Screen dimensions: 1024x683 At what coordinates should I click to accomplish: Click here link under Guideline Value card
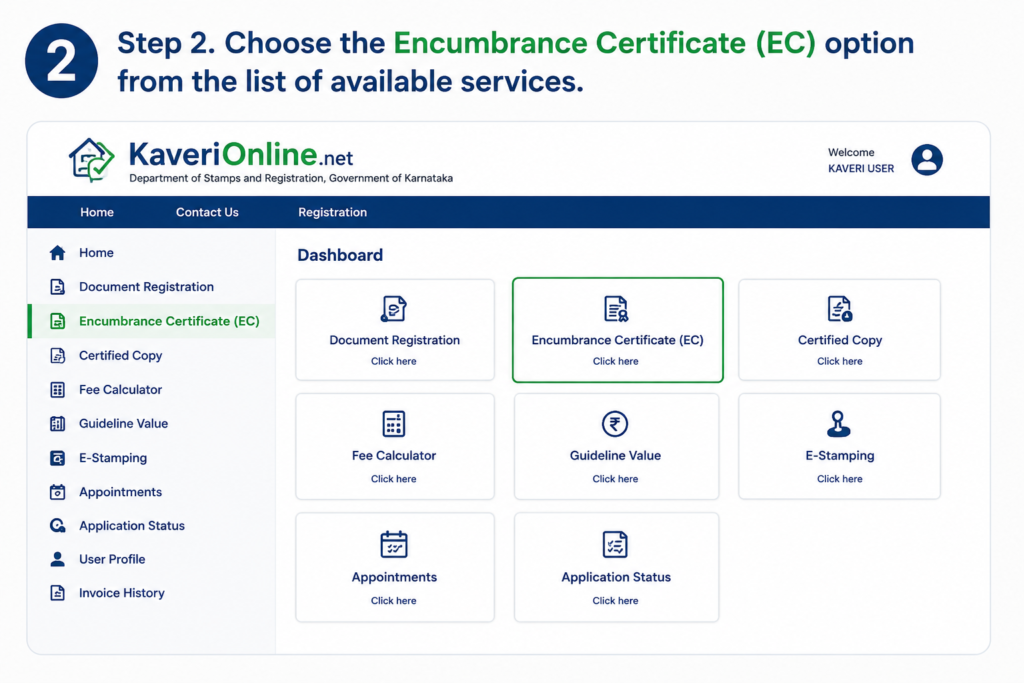pyautogui.click(x=615, y=479)
